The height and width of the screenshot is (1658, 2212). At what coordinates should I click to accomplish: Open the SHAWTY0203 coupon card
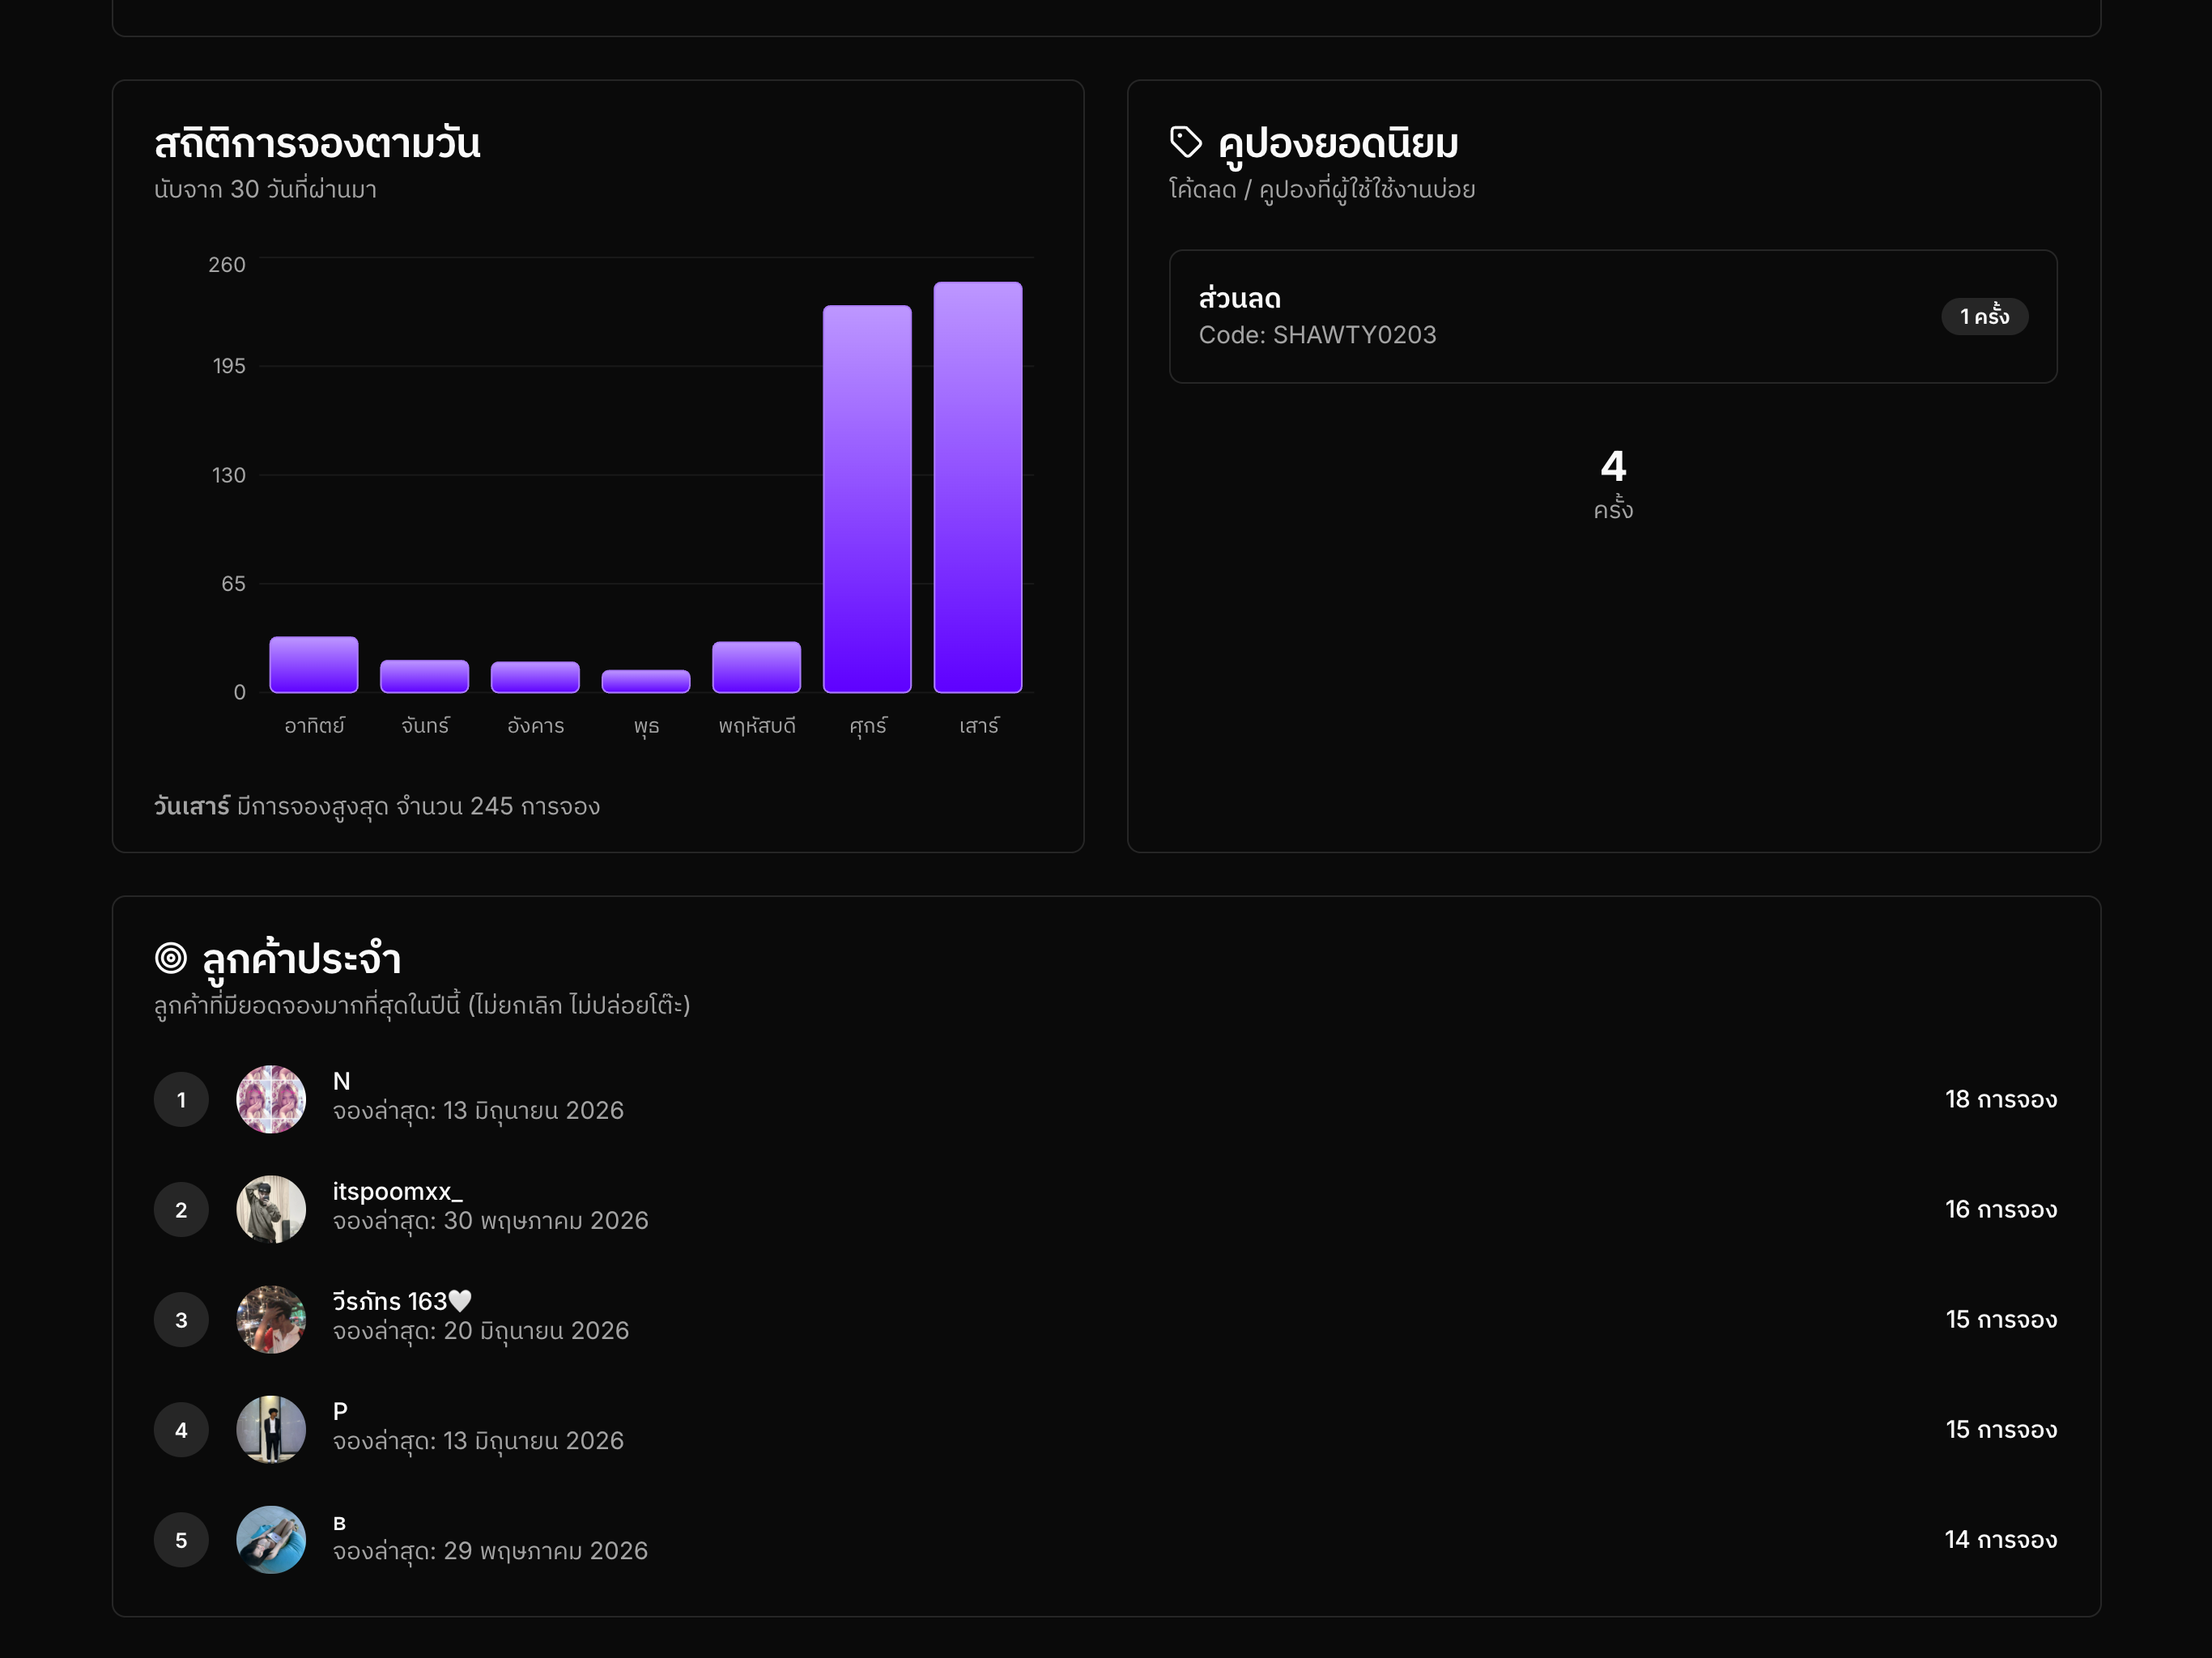[x=1613, y=316]
